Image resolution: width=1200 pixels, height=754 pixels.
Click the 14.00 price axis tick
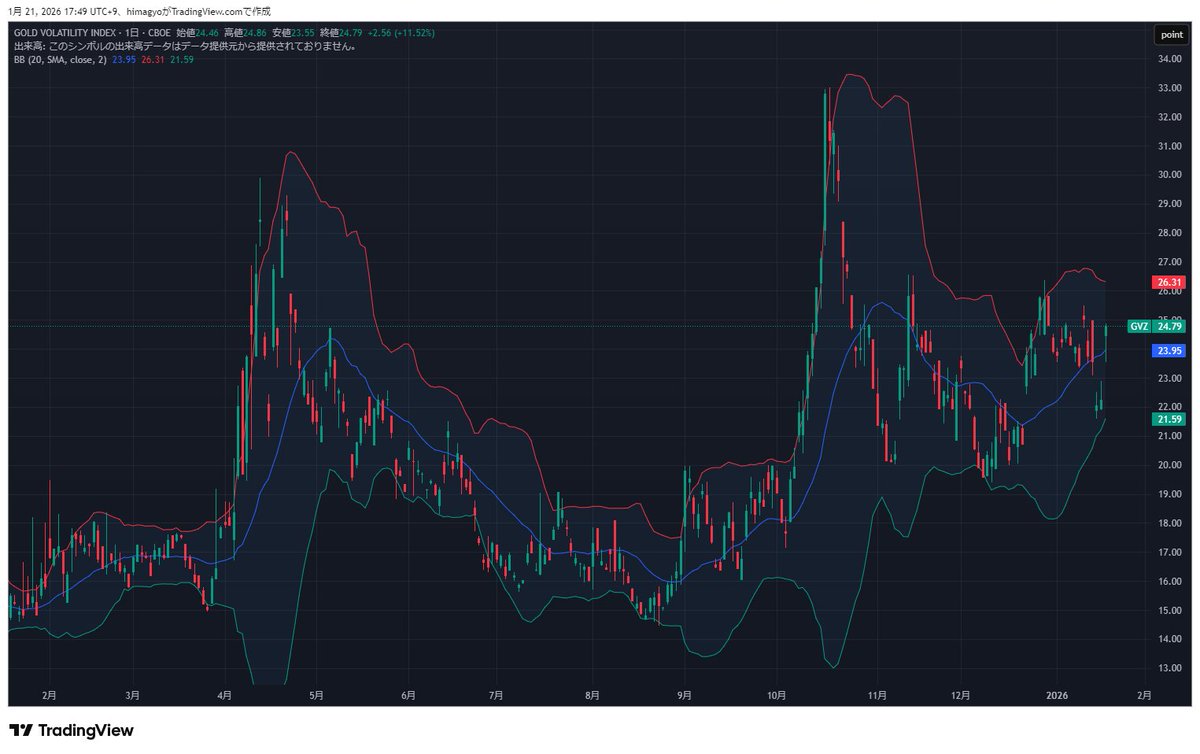point(1170,639)
